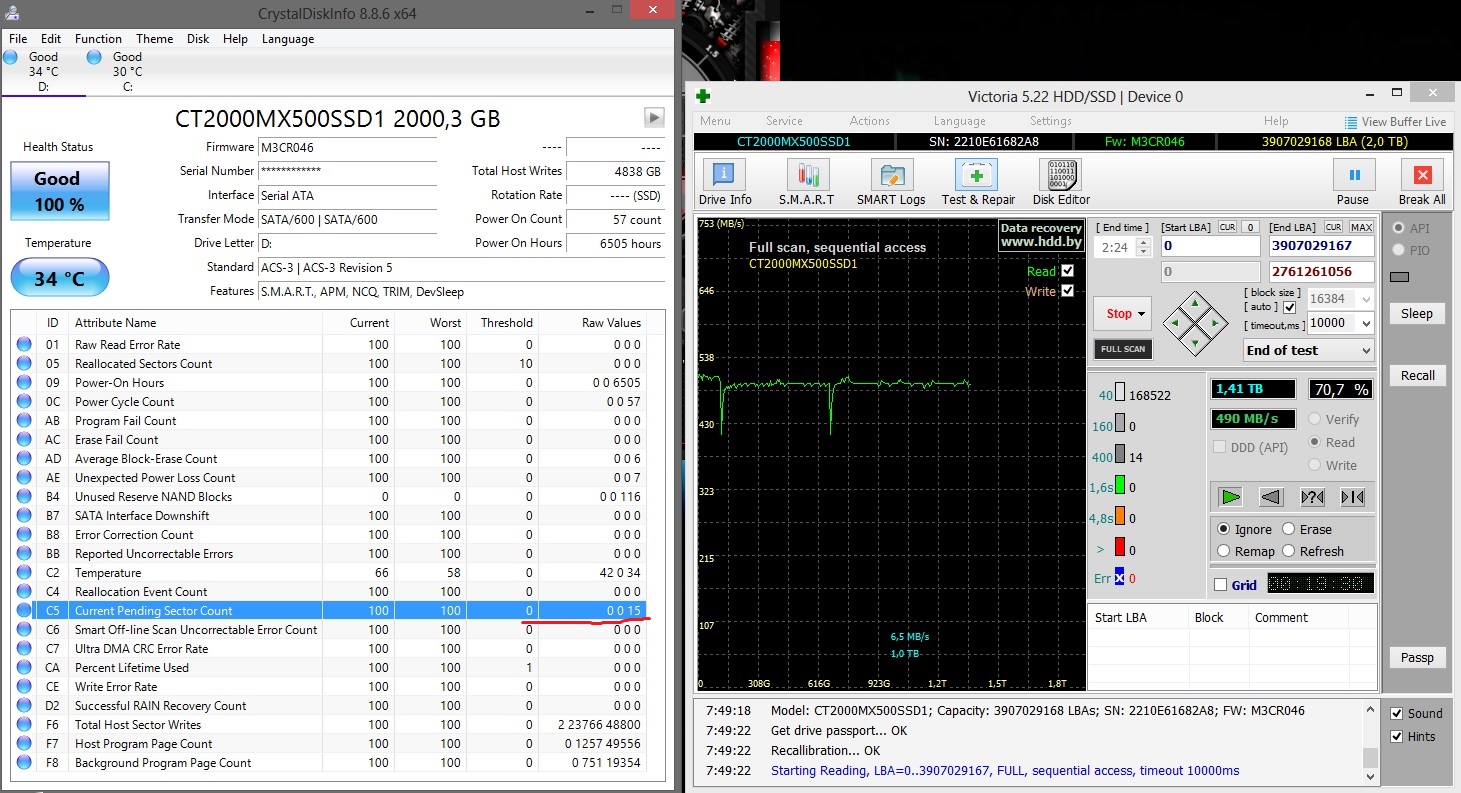The height and width of the screenshot is (793, 1461).
Task: Select the Refresh radio button
Action: pyautogui.click(x=1289, y=551)
